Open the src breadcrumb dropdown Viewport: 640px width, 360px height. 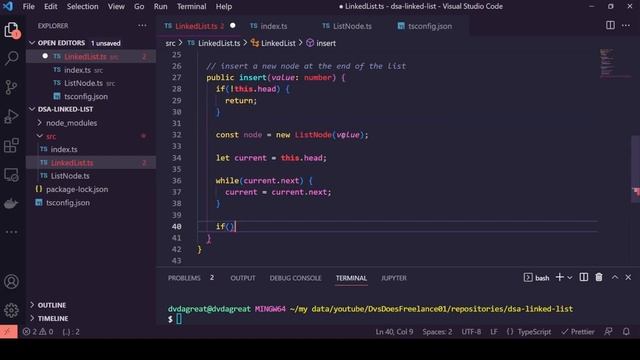(170, 43)
